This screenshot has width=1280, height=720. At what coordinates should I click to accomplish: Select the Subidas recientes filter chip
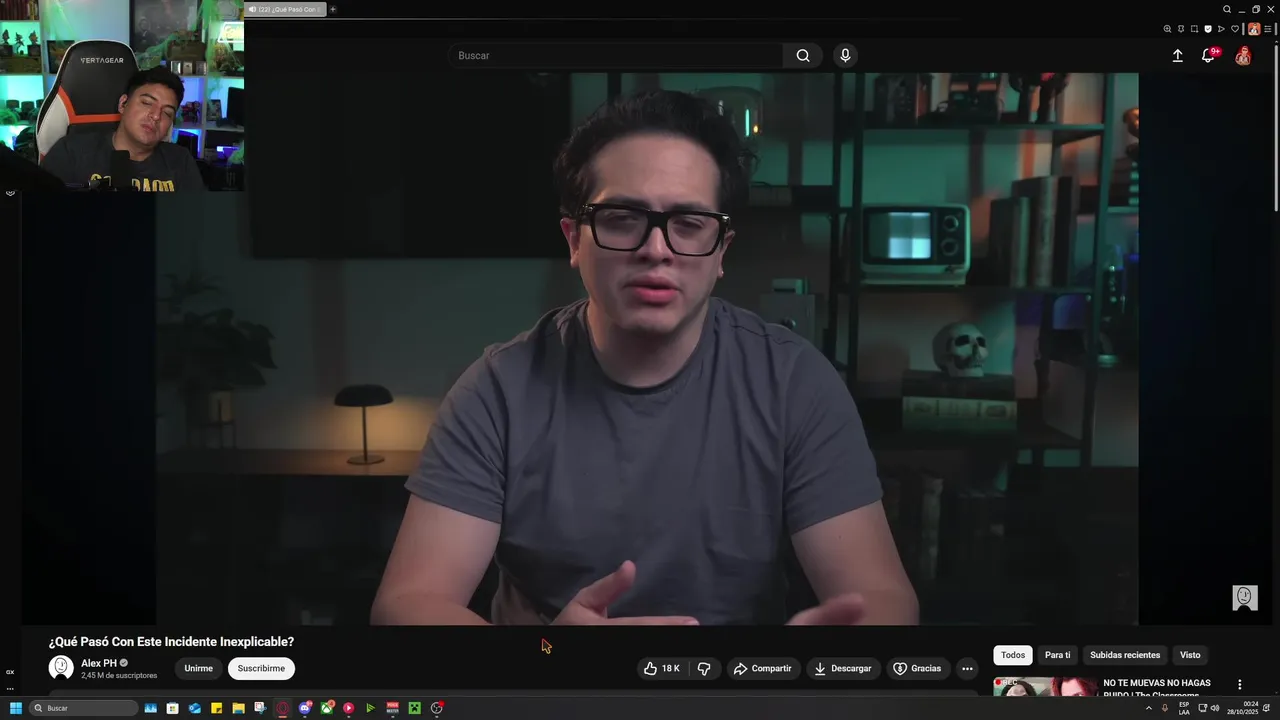click(x=1125, y=655)
